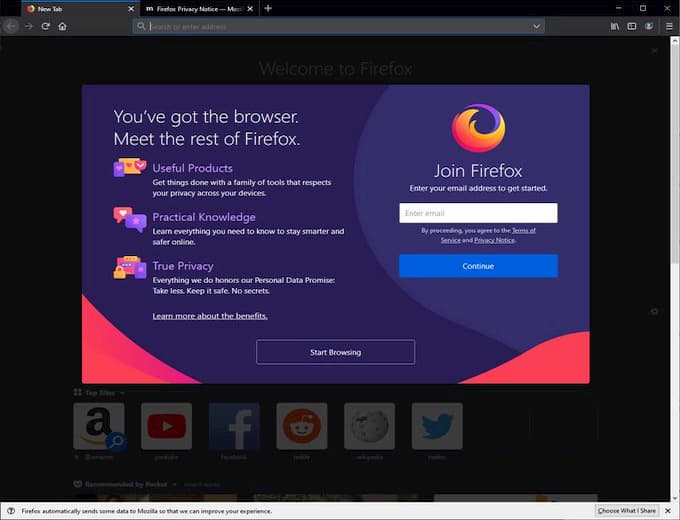Open the Library toolbar icon
The height and width of the screenshot is (520, 680).
[615, 26]
